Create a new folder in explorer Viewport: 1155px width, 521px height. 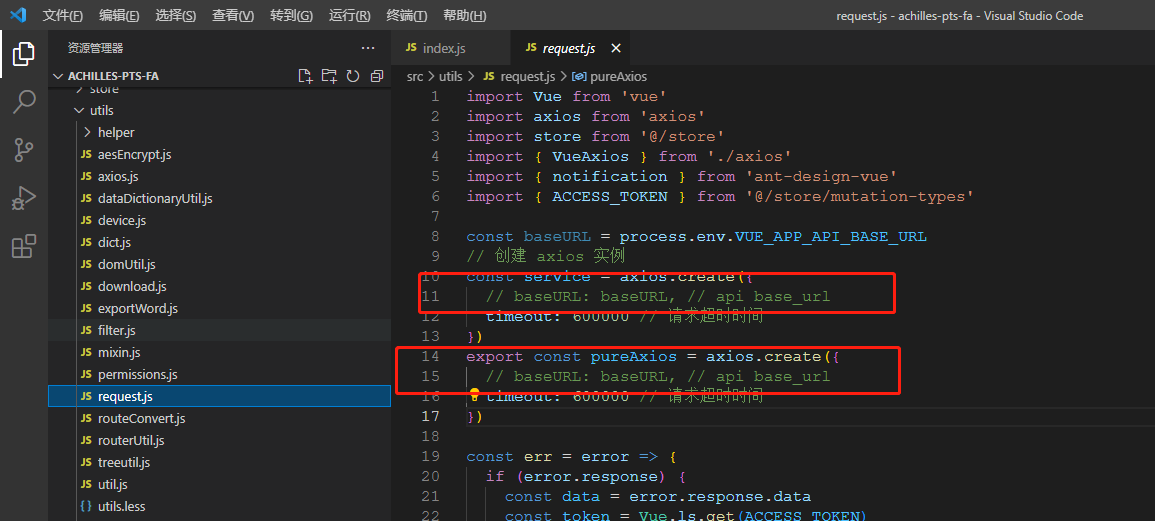pos(329,76)
